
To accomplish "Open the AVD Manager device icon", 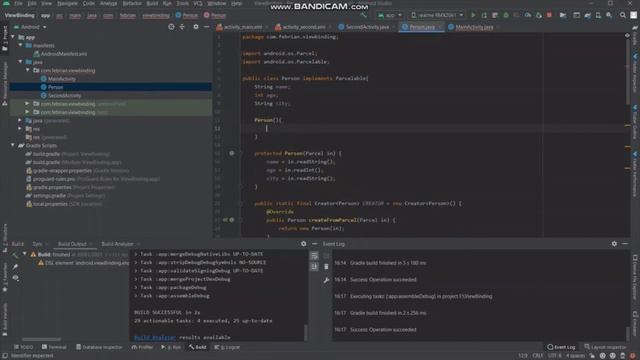I will tap(598, 15).
